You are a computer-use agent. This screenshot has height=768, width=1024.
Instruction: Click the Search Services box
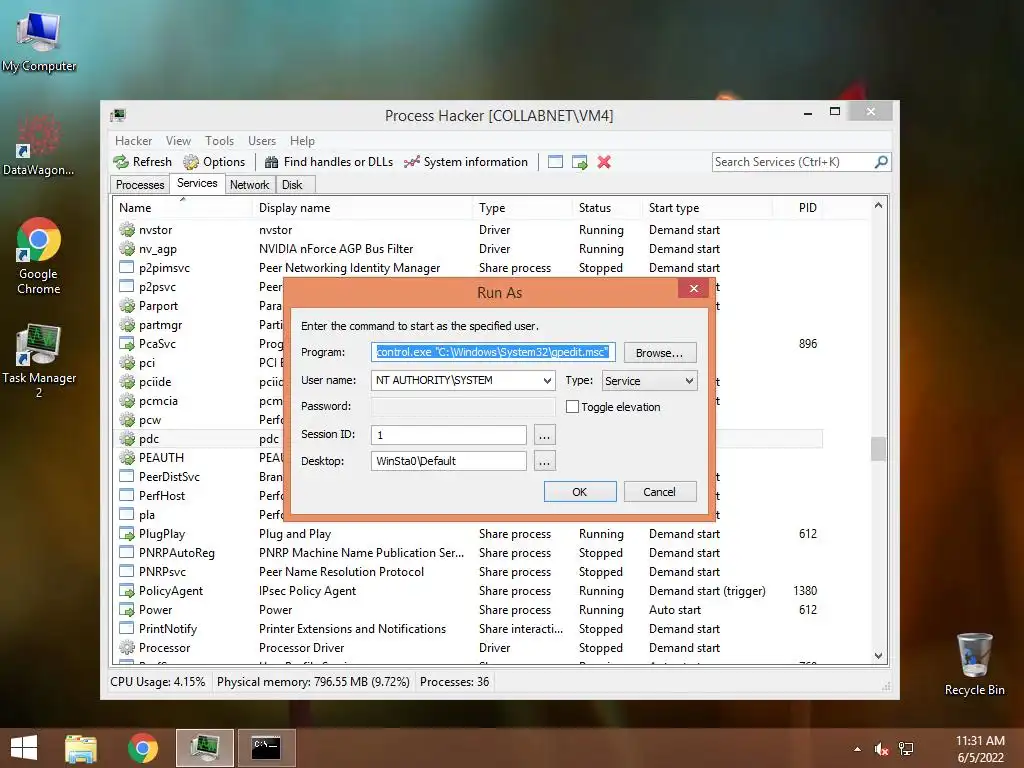pyautogui.click(x=793, y=162)
